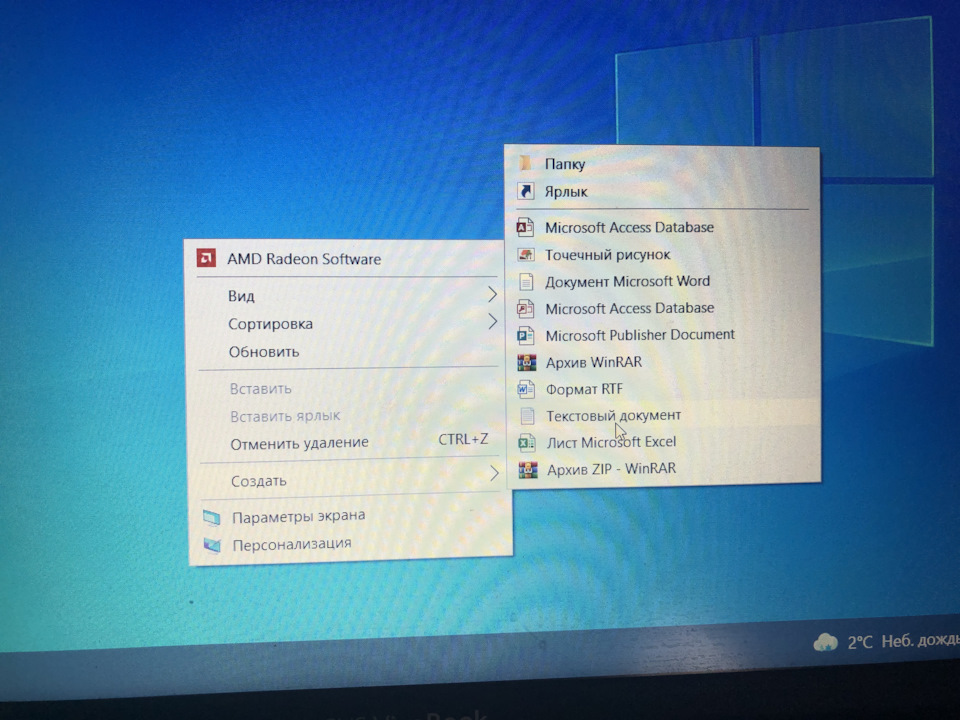
Task: Create a new Ярлык shortcut
Action: coord(662,191)
